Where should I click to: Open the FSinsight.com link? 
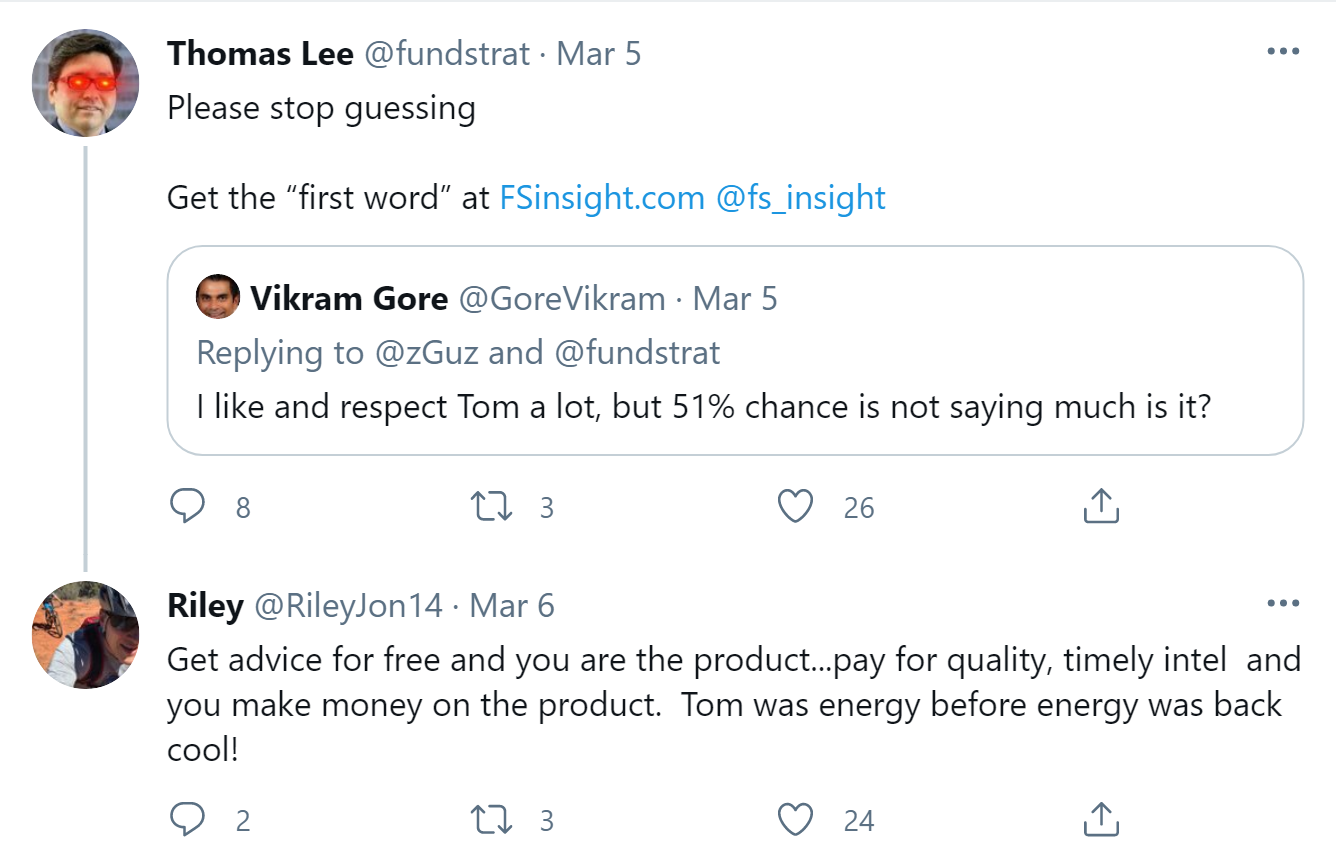pyautogui.click(x=602, y=198)
